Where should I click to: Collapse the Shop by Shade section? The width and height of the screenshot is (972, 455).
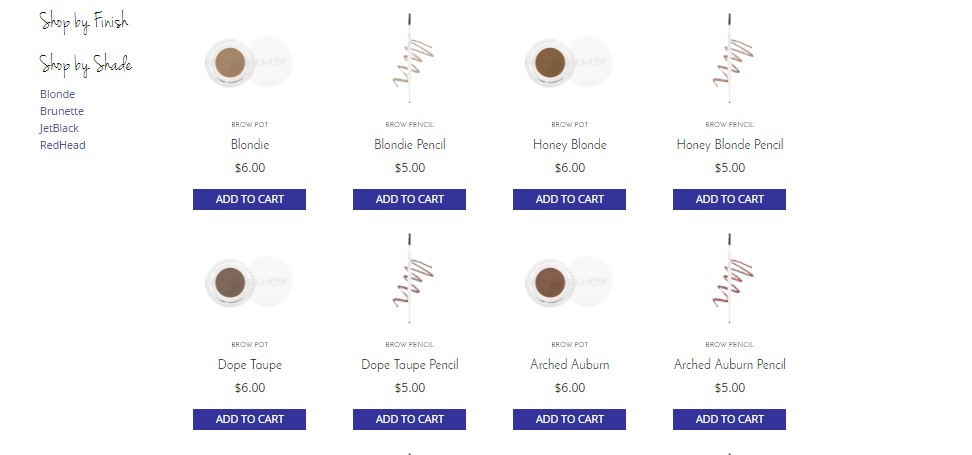86,65
